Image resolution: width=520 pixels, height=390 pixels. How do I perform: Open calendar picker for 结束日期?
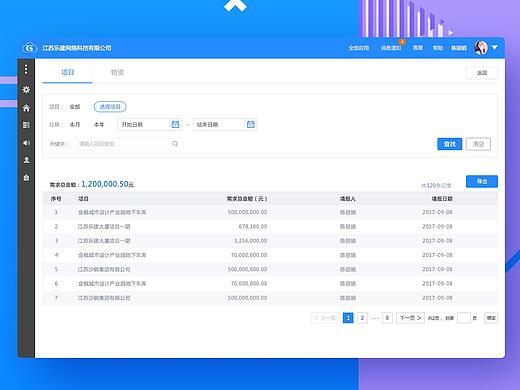click(x=251, y=124)
